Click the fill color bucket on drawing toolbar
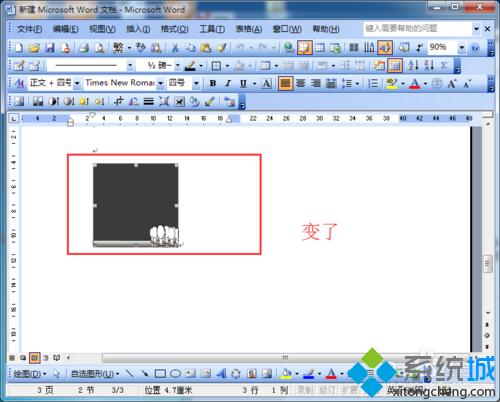 point(286,374)
